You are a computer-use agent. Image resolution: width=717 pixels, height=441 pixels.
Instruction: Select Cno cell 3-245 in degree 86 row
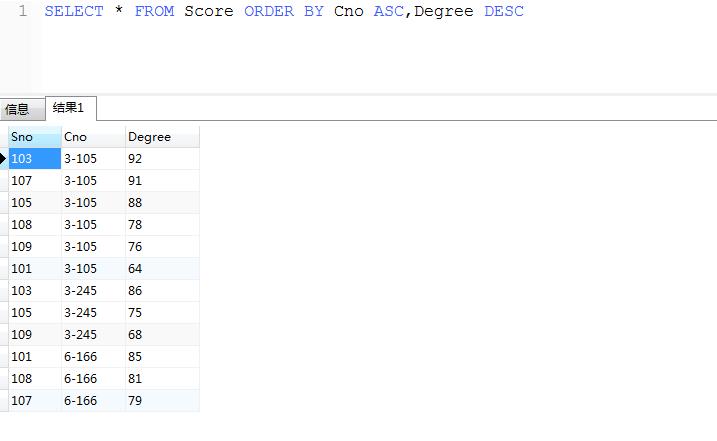click(x=93, y=290)
